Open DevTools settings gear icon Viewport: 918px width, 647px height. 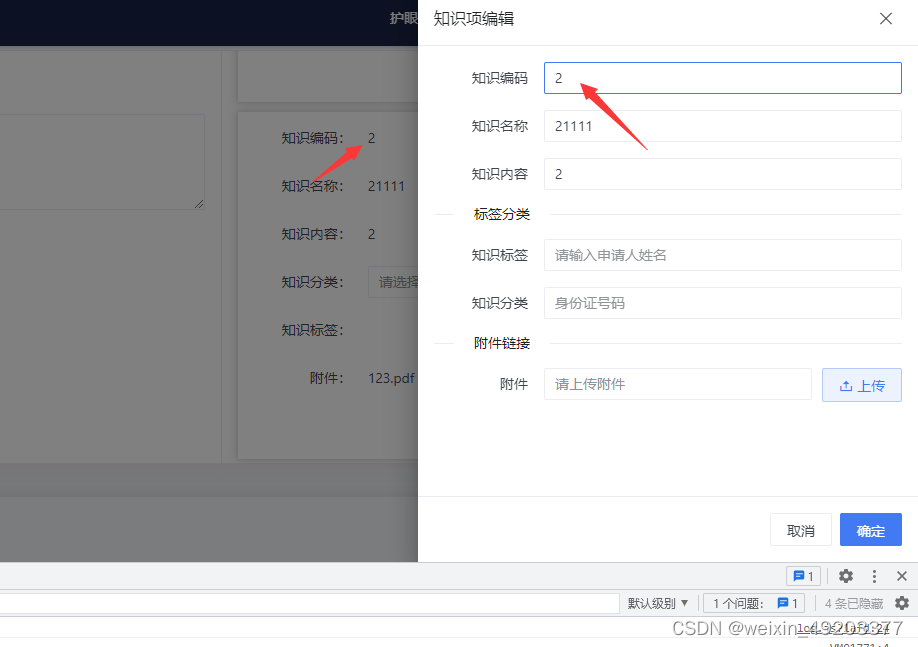[845, 576]
